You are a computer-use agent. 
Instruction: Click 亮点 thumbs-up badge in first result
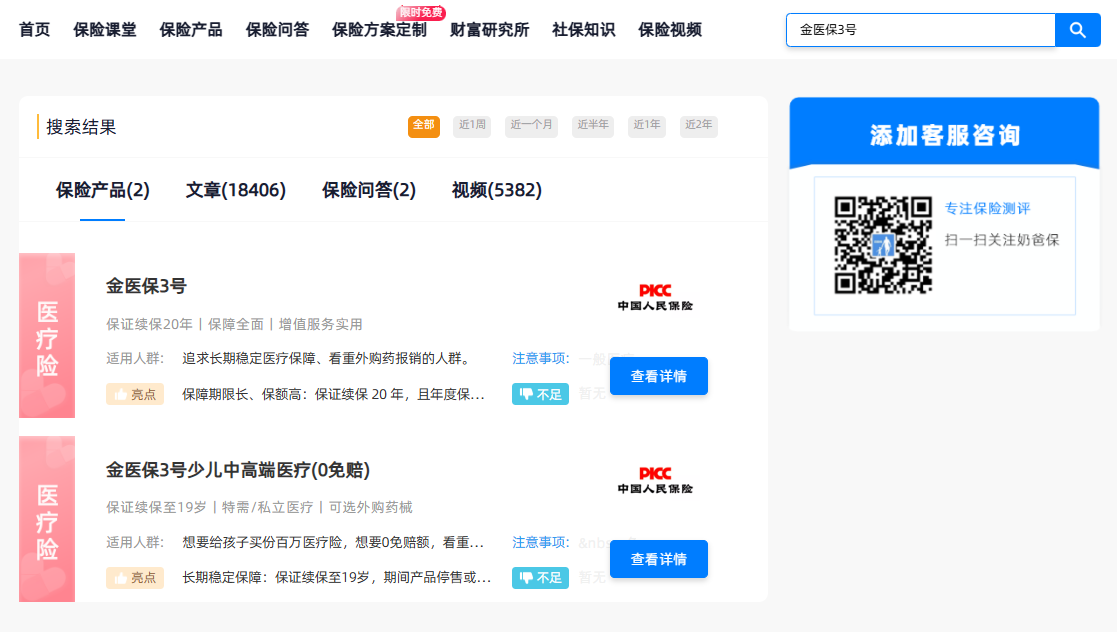(x=135, y=394)
